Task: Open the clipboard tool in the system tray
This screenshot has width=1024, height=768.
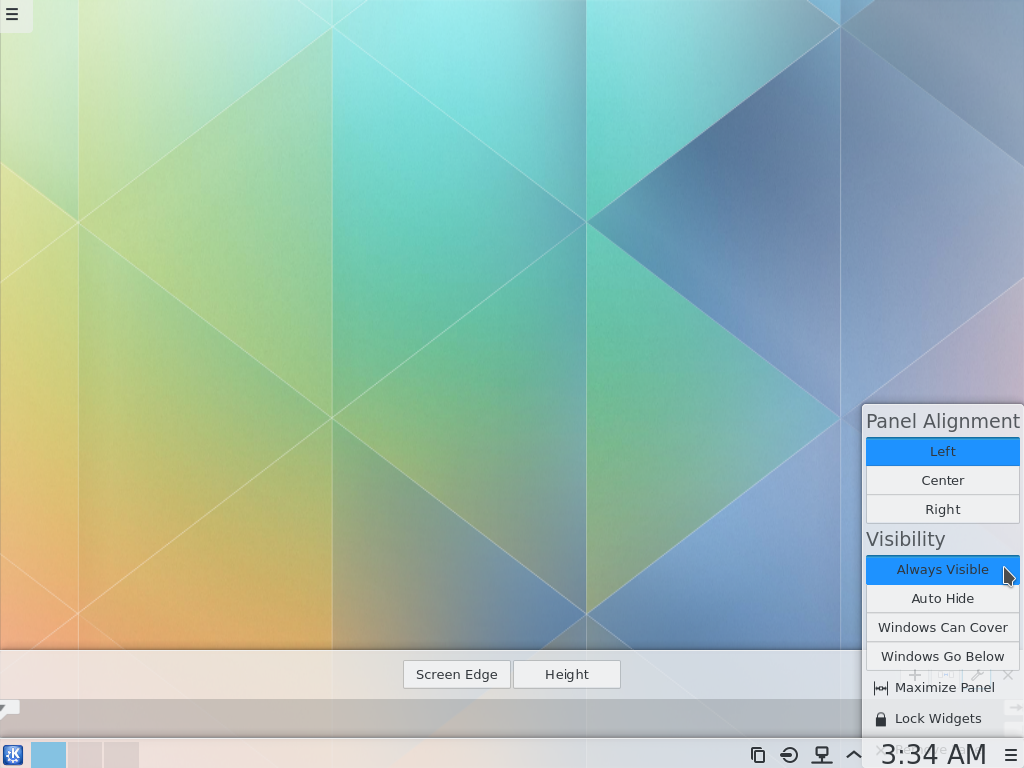Action: pyautogui.click(x=757, y=755)
